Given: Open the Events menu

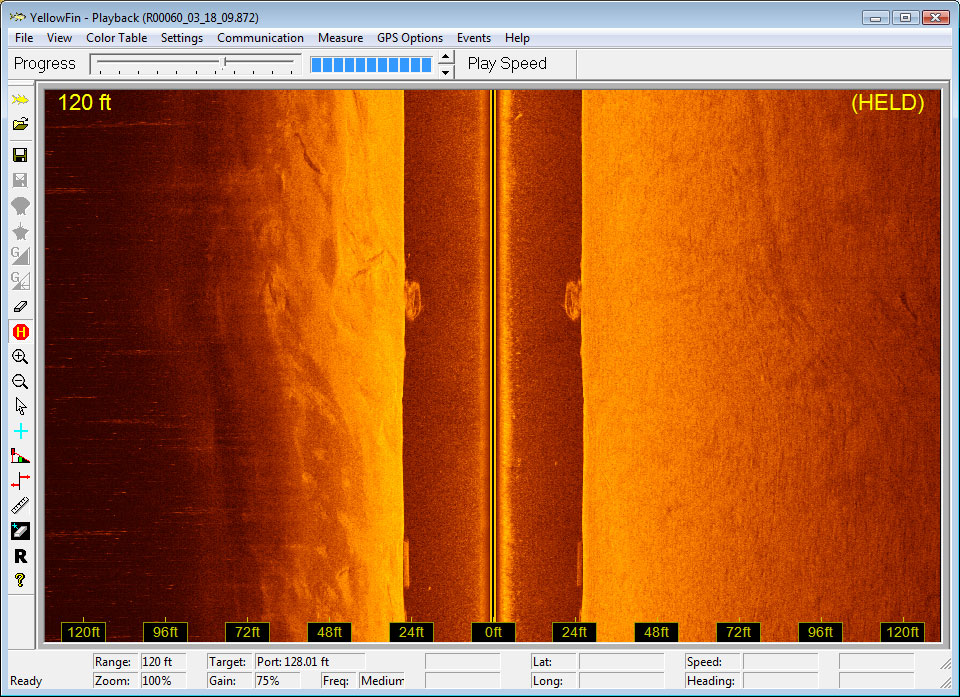Looking at the screenshot, I should coord(473,38).
